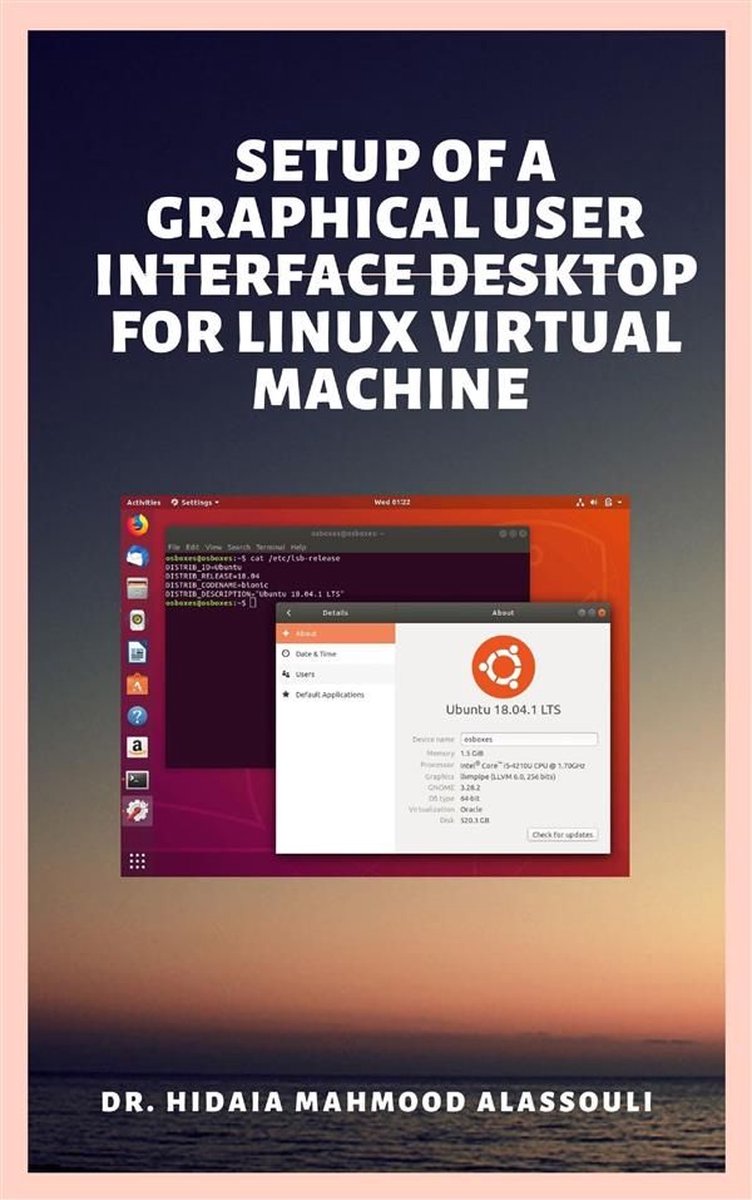752x1200 pixels.
Task: Open LibreOffice Writer dock icon
Action: (137, 652)
